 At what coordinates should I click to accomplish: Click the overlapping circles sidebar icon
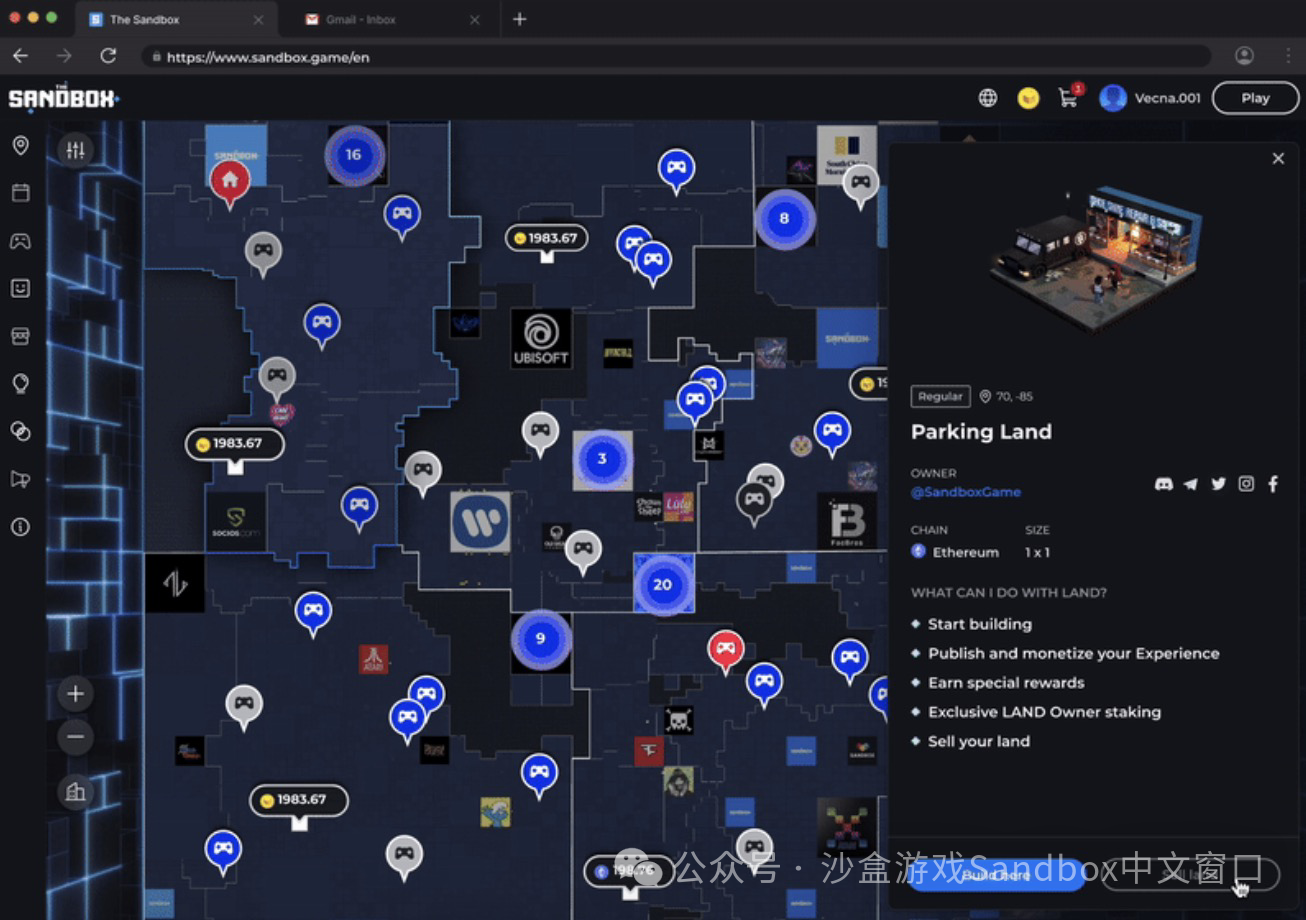(20, 431)
